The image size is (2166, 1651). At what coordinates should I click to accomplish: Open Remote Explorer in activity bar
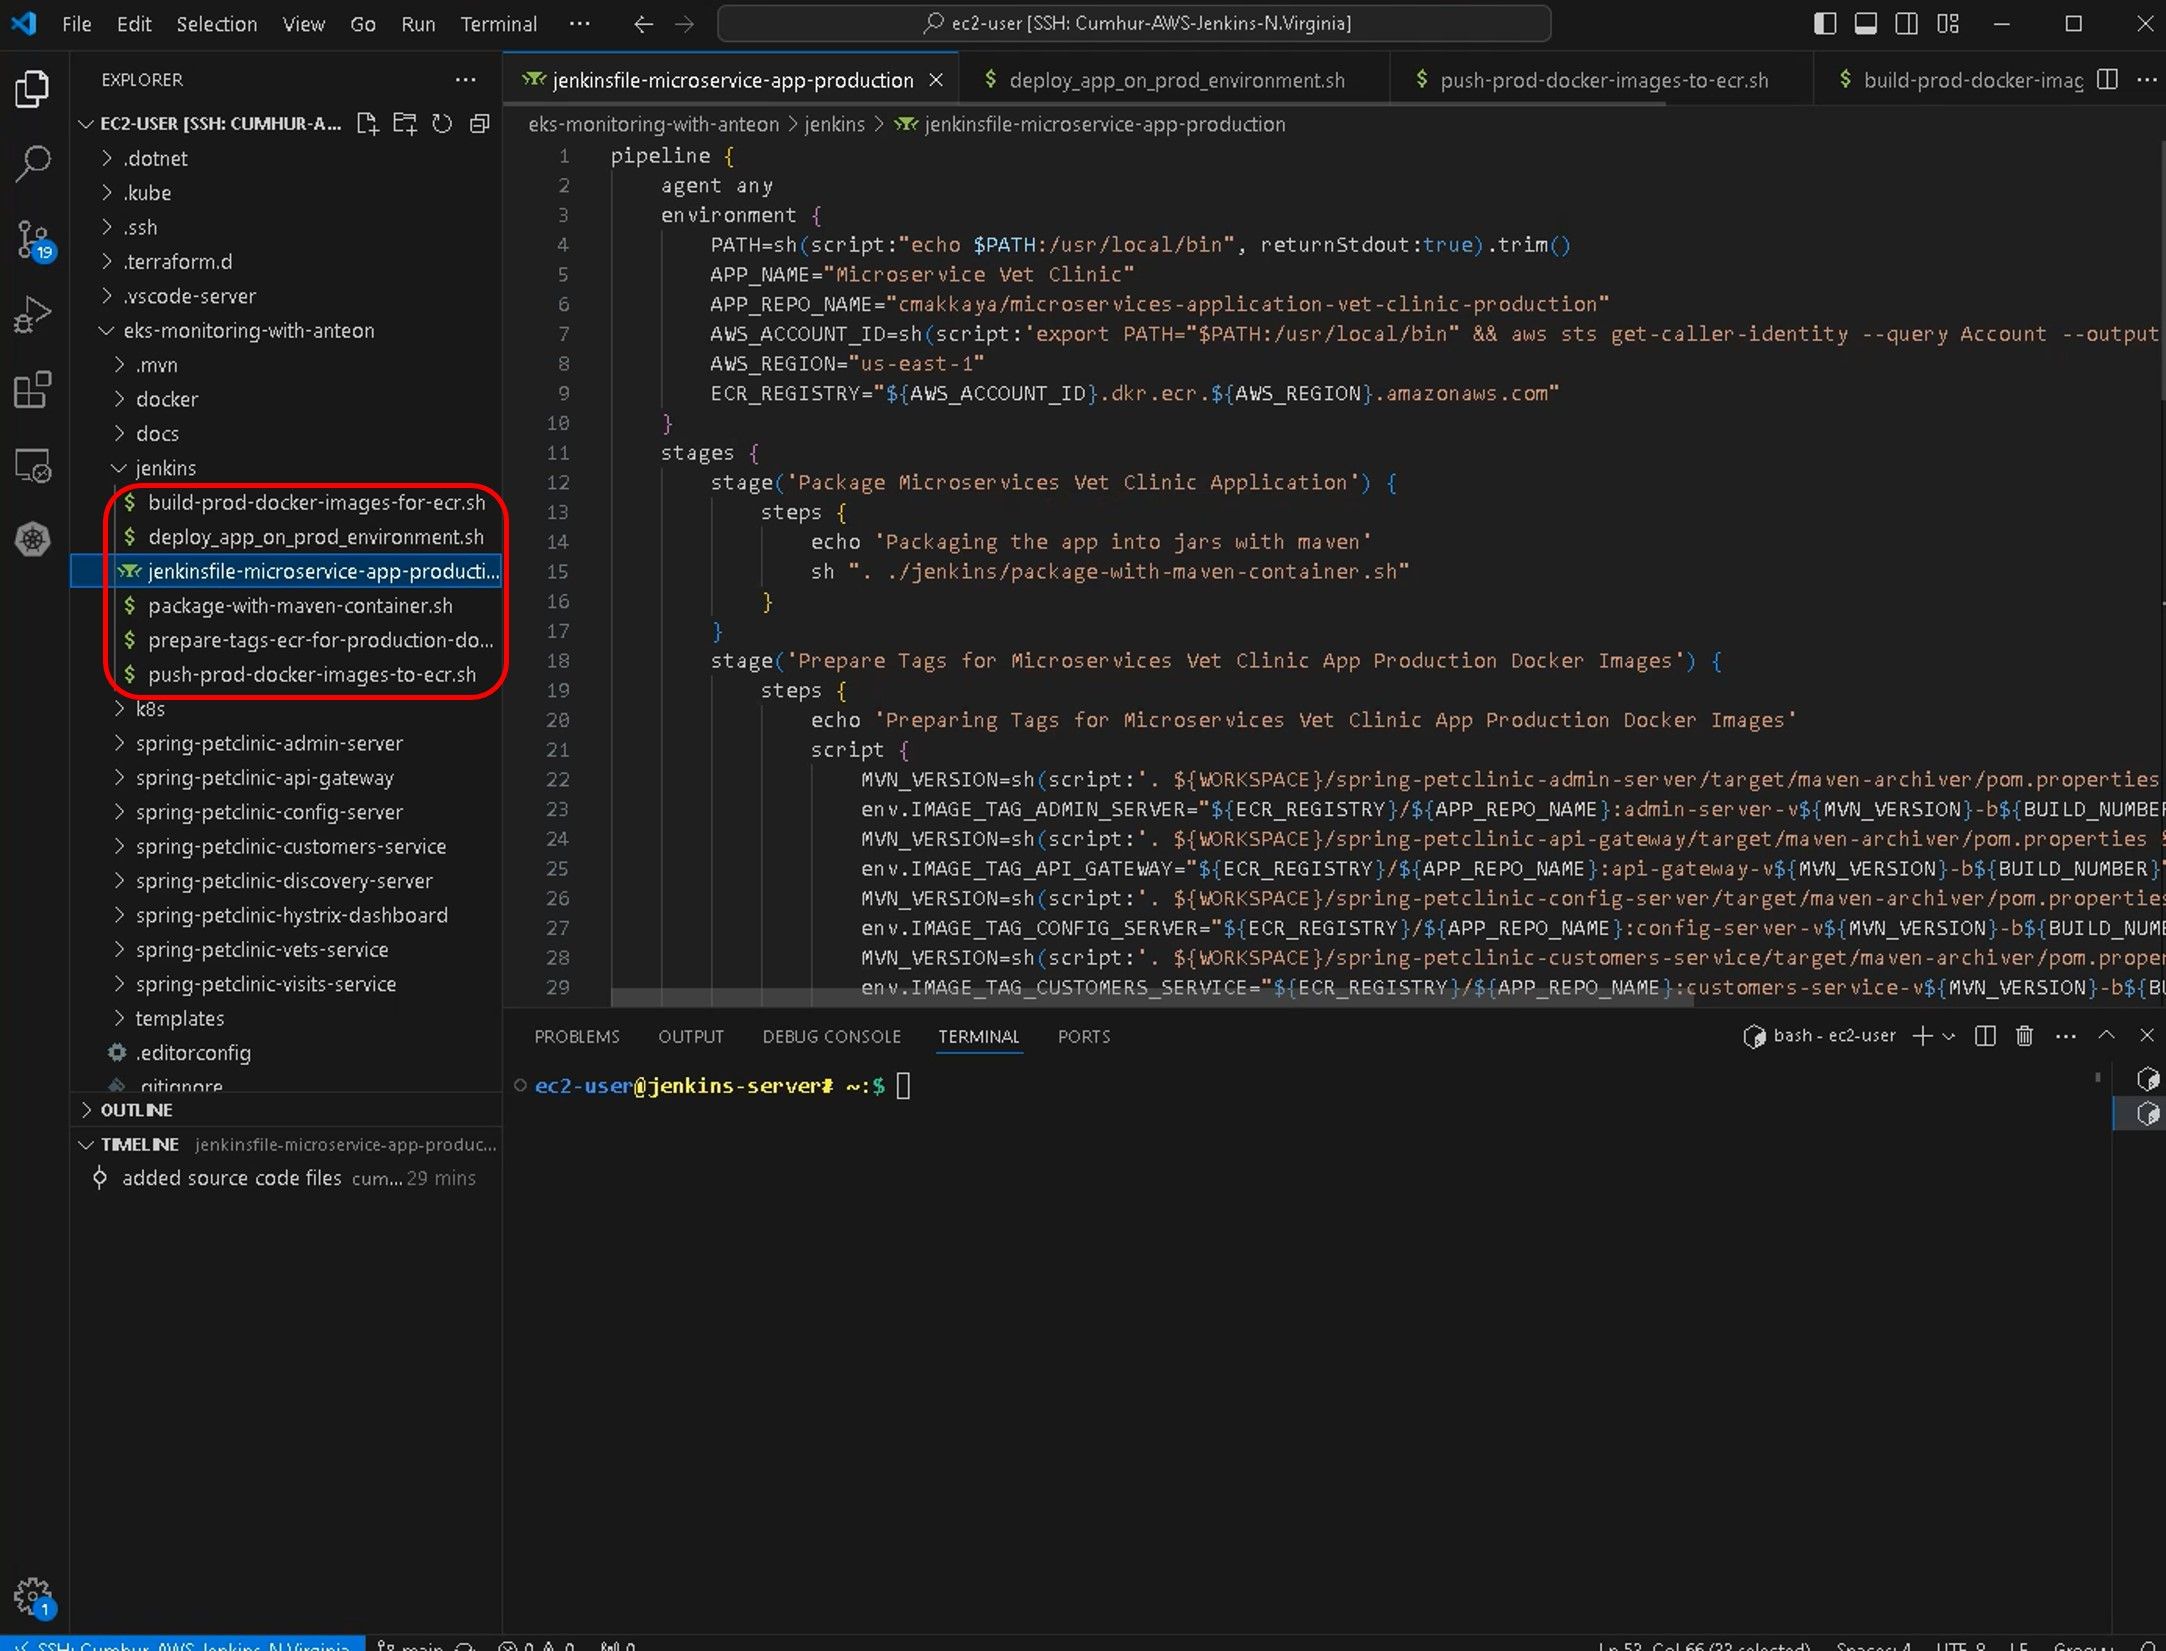(x=33, y=466)
